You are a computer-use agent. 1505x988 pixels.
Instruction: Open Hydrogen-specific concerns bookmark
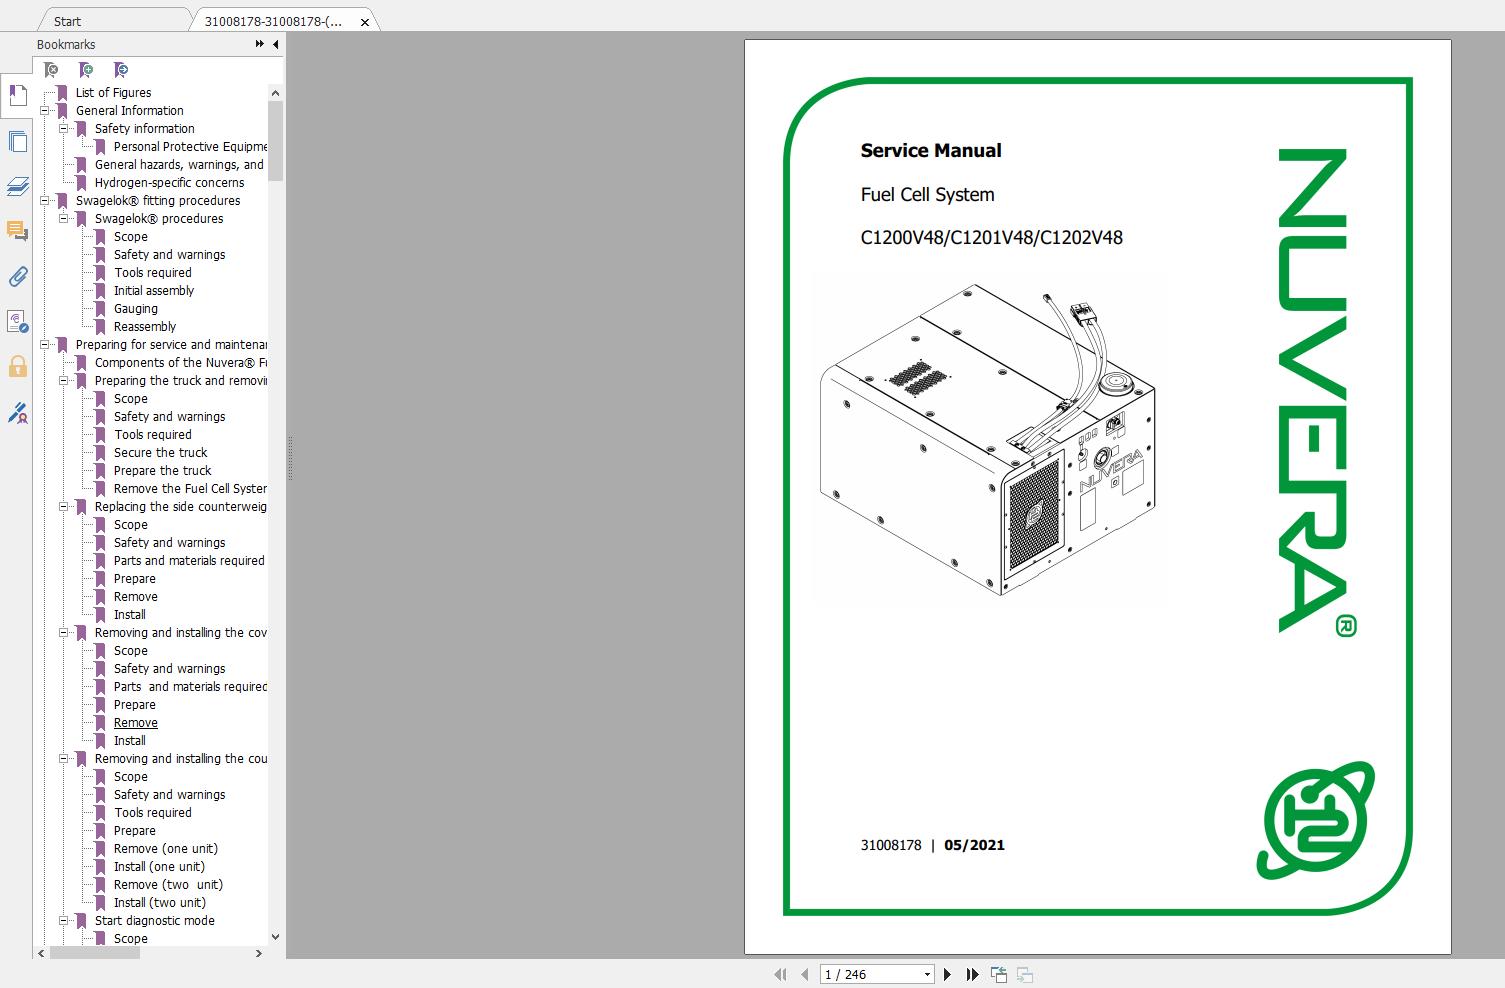point(169,183)
